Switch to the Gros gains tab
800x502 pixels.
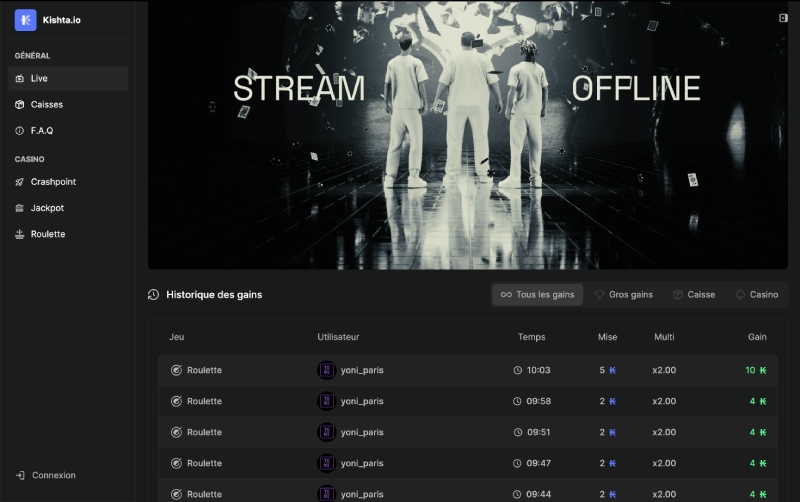(x=623, y=294)
